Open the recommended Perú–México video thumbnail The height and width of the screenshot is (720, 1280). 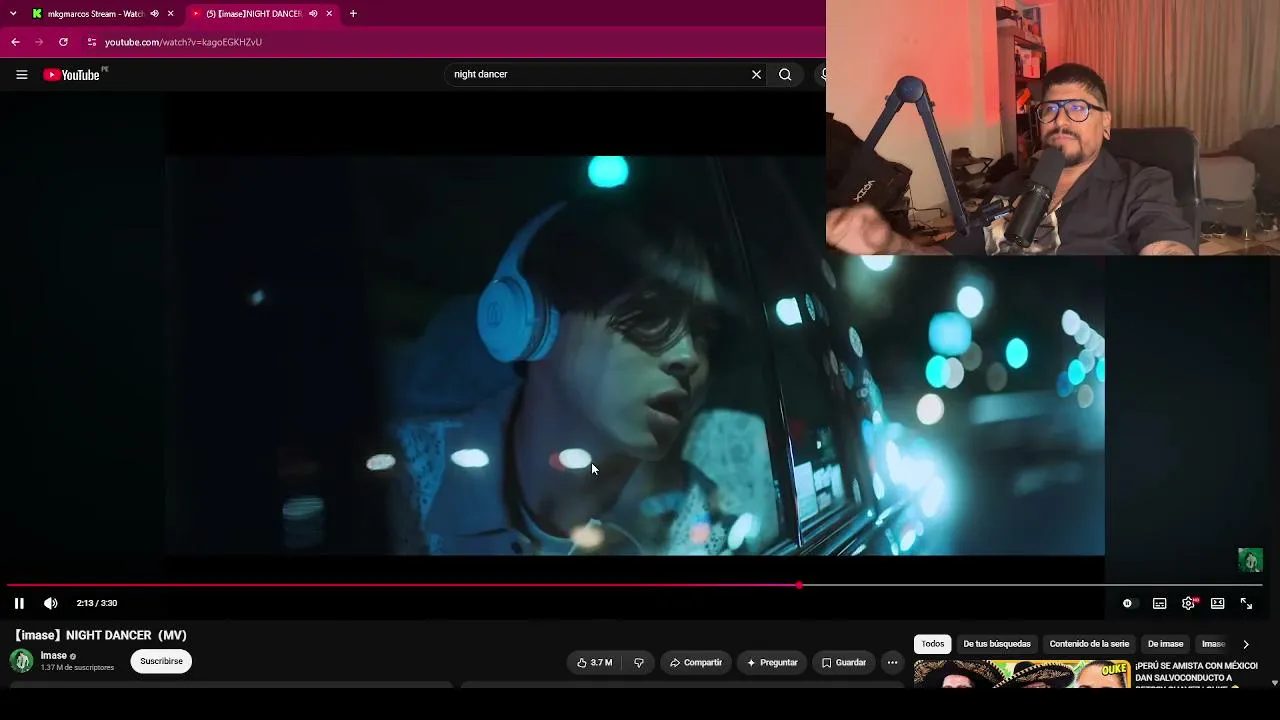(x=1021, y=674)
